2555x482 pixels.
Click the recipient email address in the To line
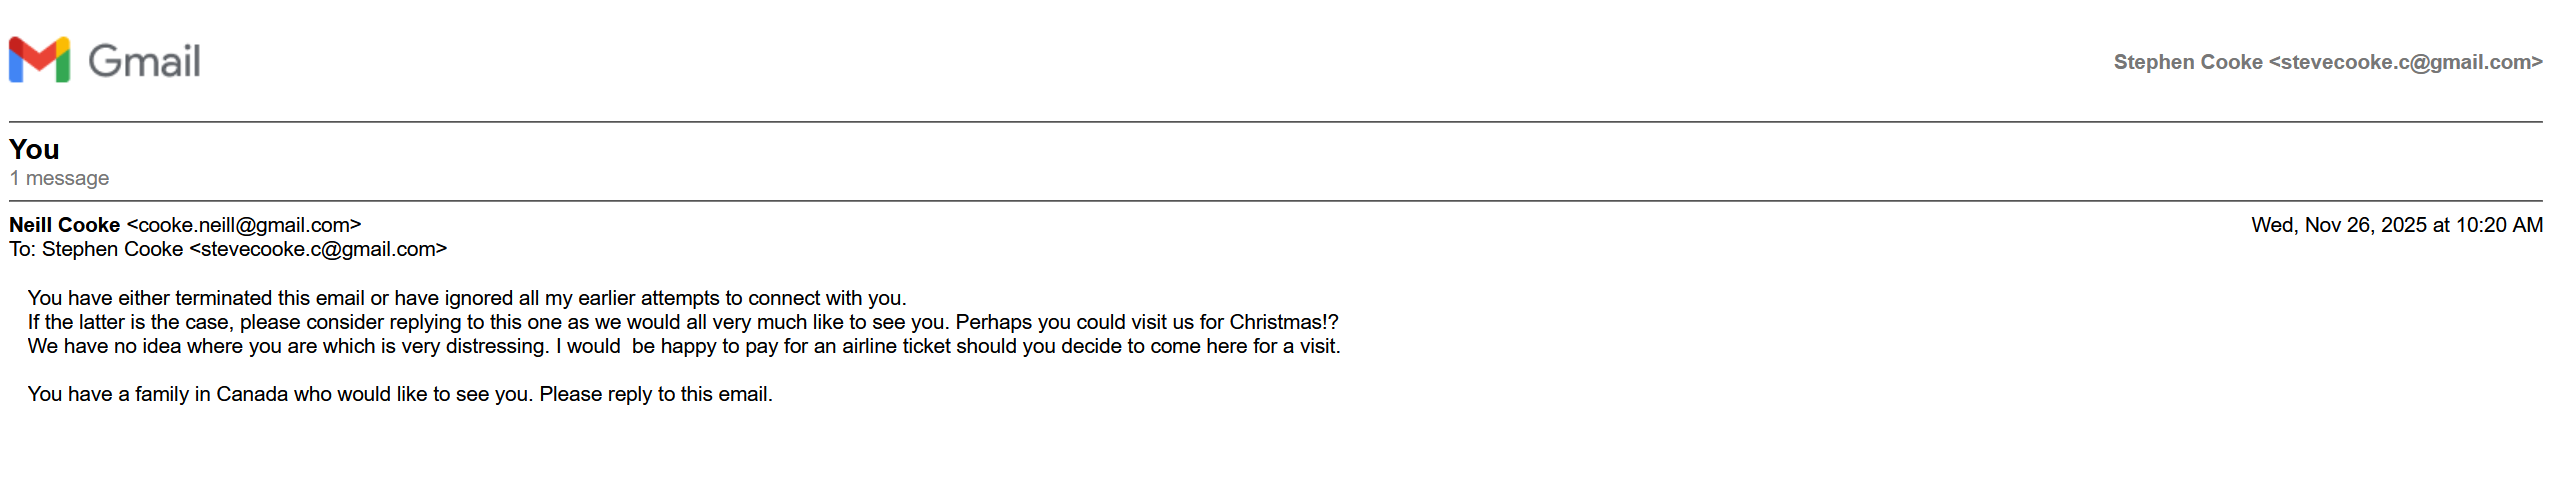point(318,249)
